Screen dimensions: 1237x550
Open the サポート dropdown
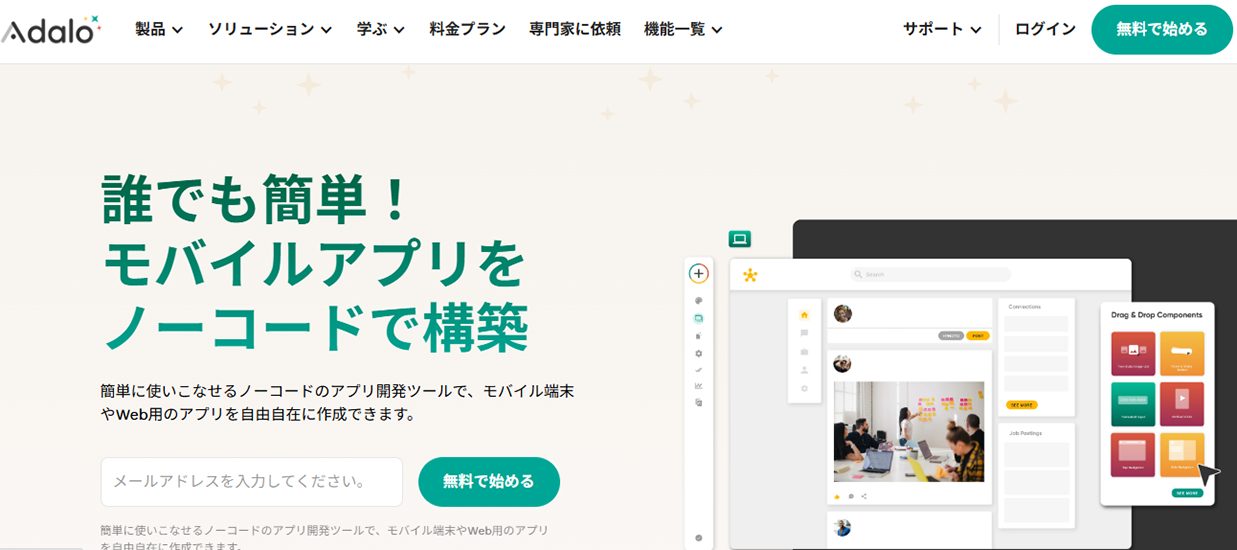(942, 29)
